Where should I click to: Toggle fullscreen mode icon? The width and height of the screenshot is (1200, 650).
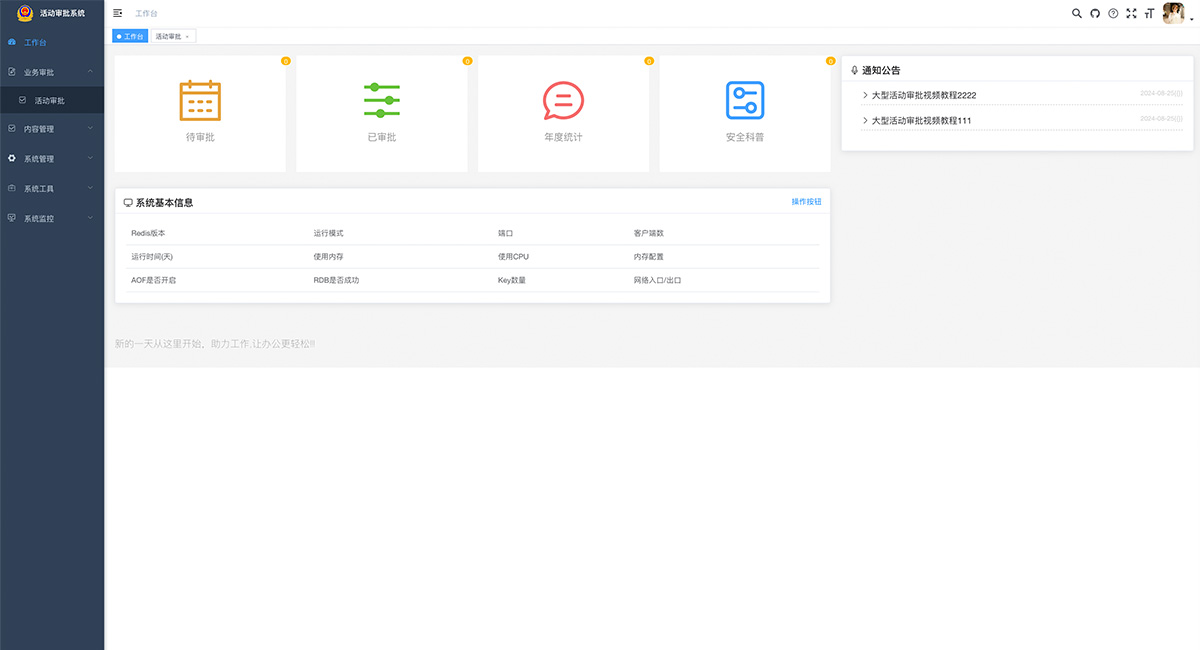click(x=1131, y=13)
